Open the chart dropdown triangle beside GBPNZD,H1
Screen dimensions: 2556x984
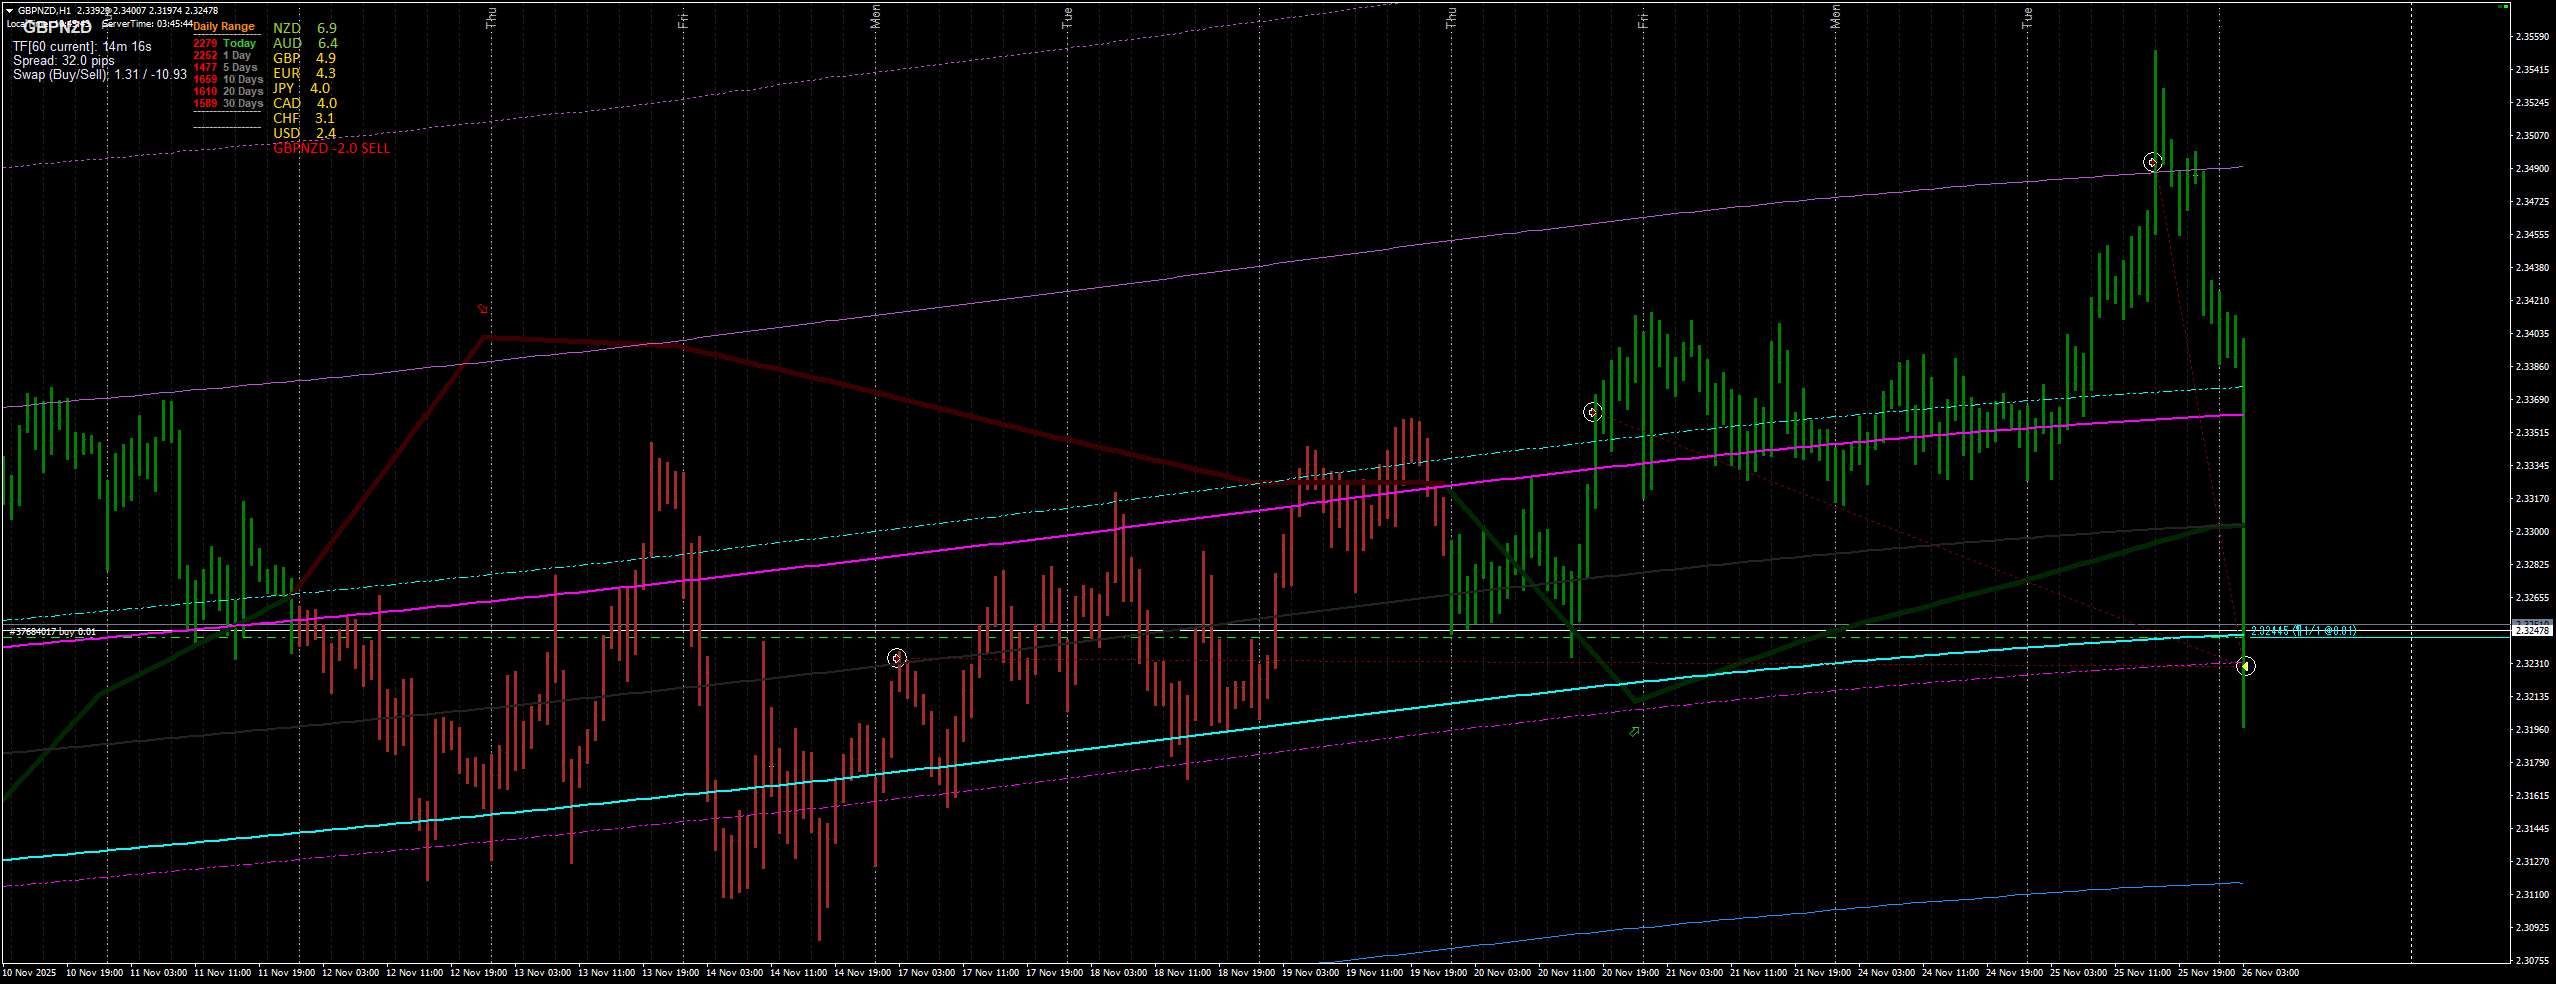pos(9,11)
